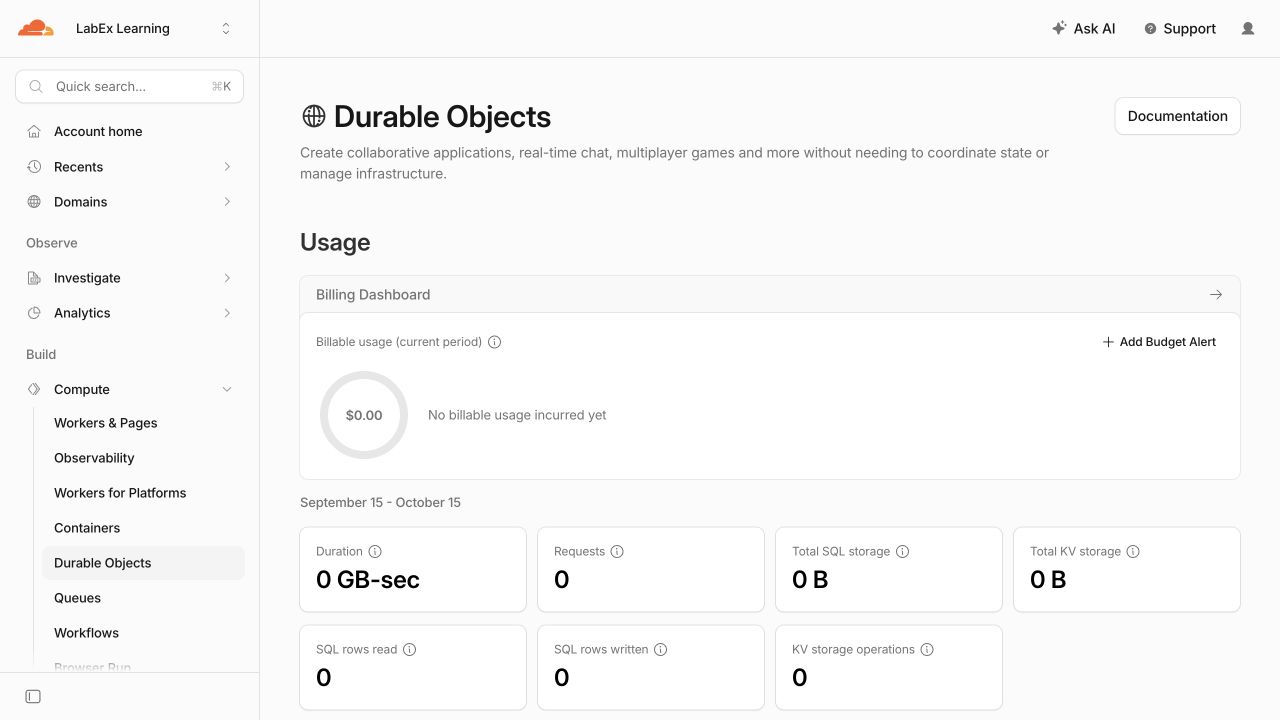
Task: Toggle the sidebar collapse icon
Action: pyautogui.click(x=33, y=696)
